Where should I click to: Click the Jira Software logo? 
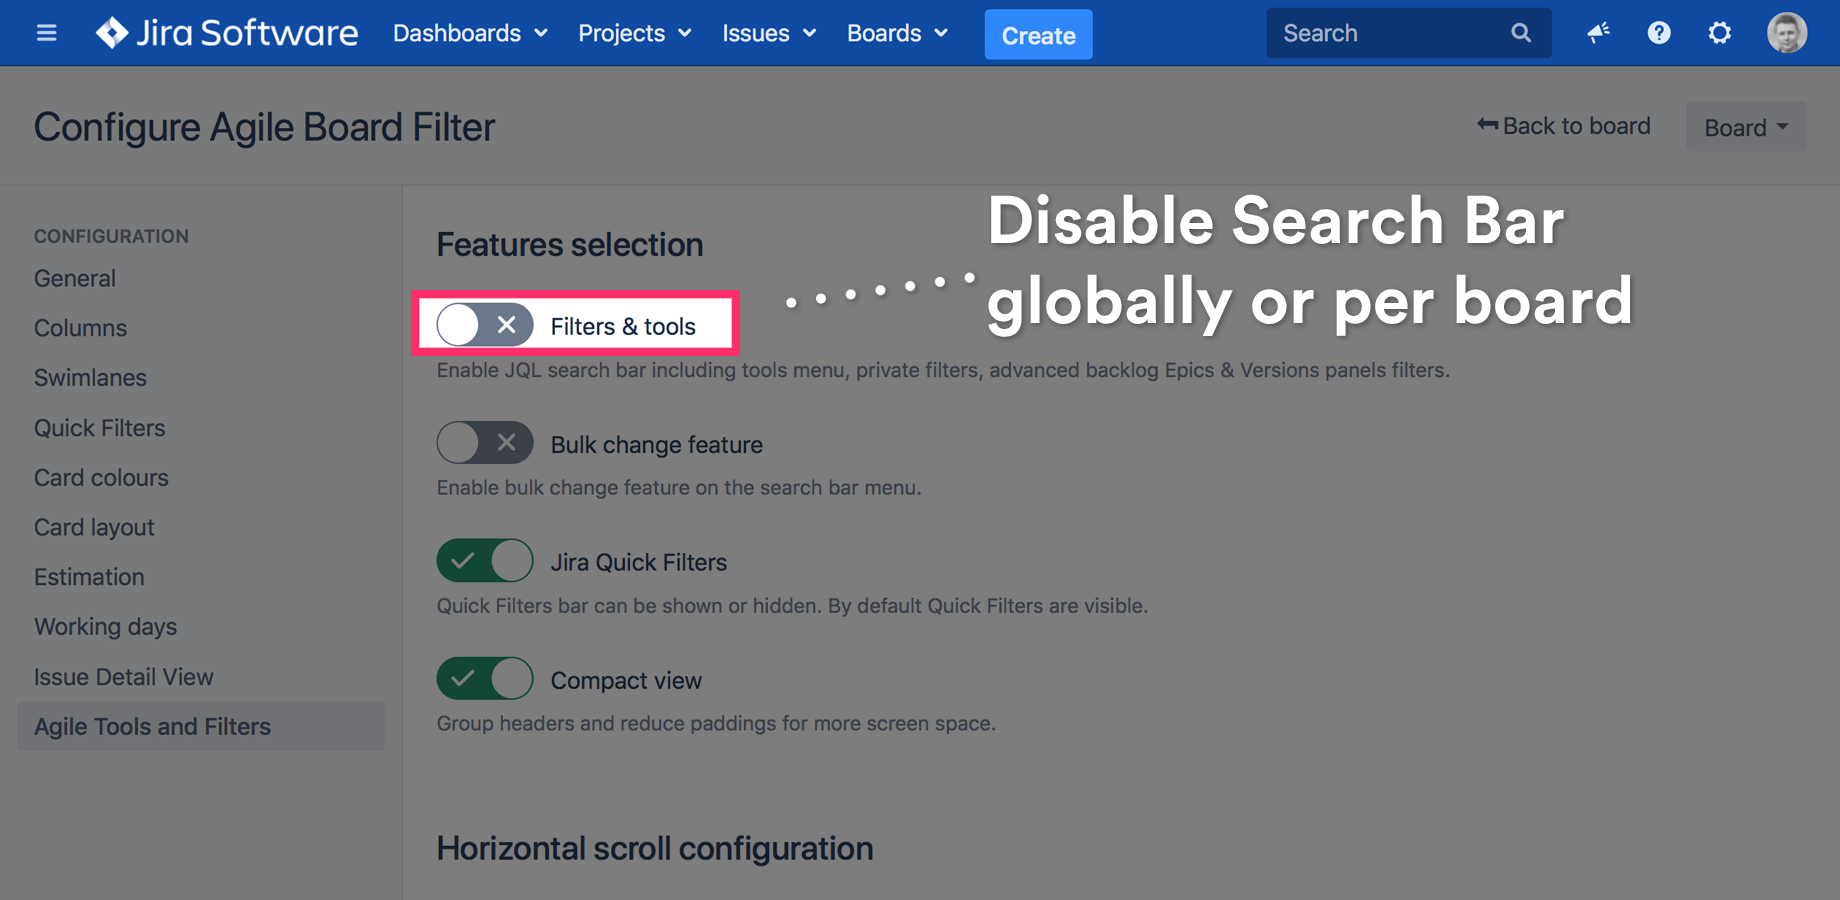click(x=227, y=33)
